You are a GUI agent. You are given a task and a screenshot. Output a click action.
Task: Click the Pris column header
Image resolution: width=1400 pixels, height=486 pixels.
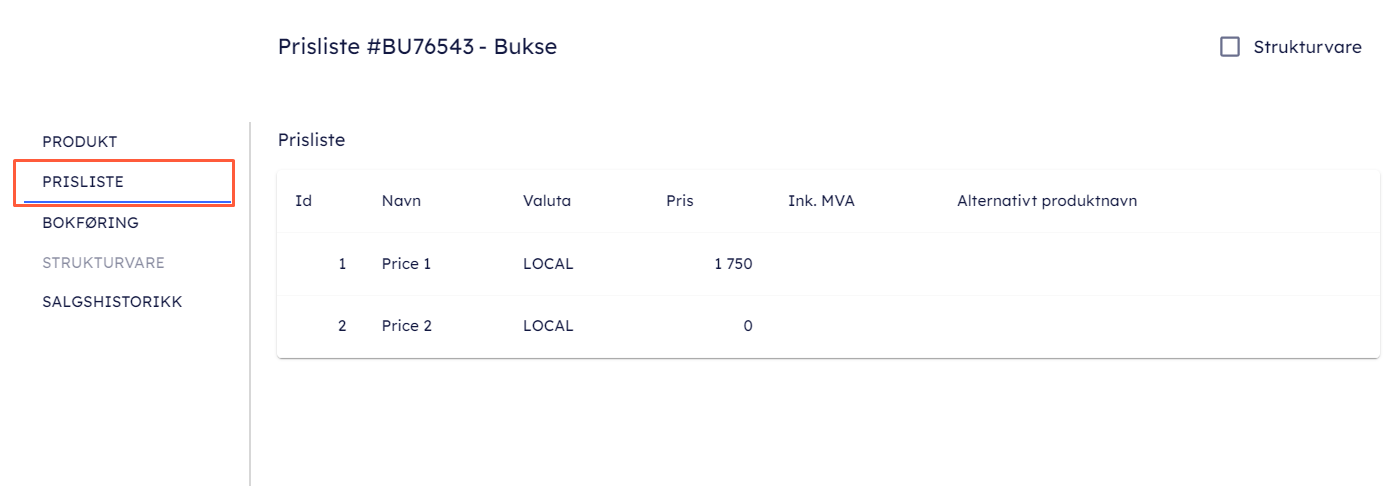click(680, 201)
